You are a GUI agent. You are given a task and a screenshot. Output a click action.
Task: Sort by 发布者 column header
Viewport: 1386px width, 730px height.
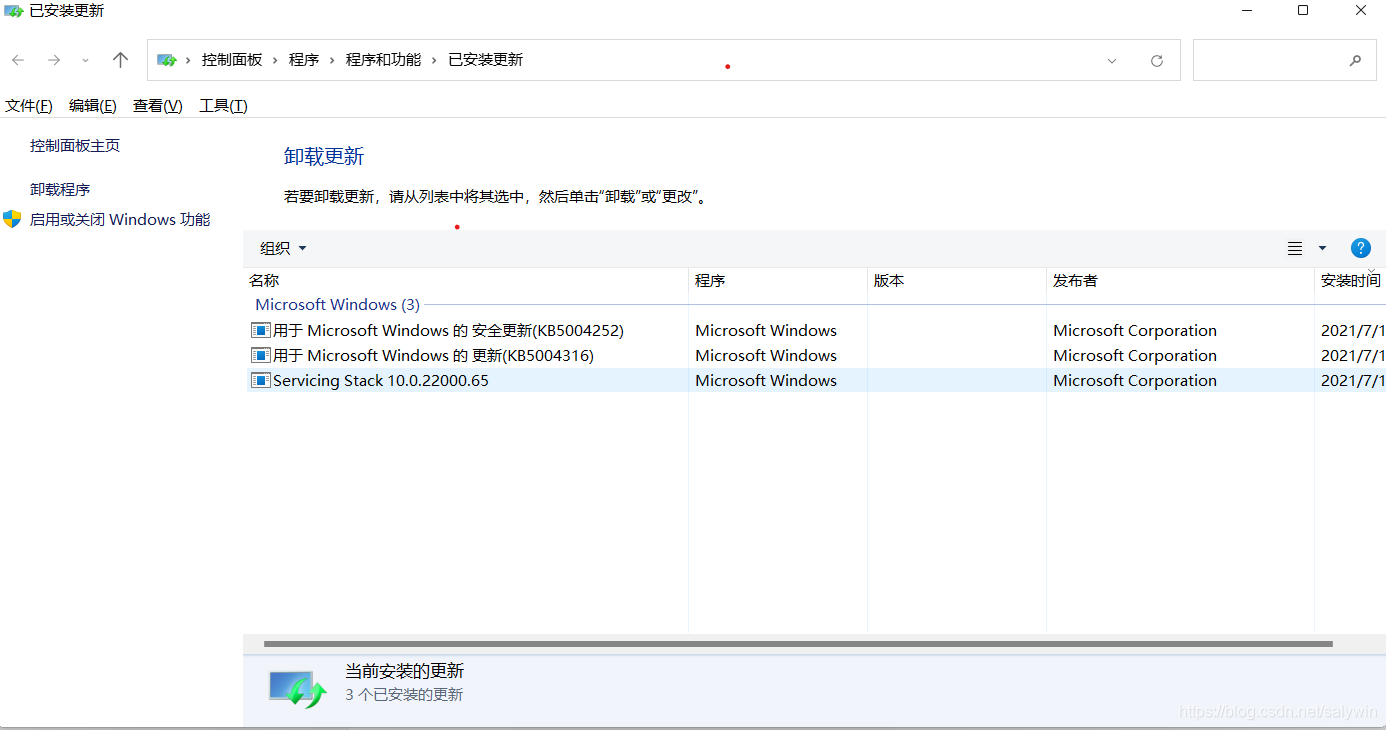click(1180, 281)
